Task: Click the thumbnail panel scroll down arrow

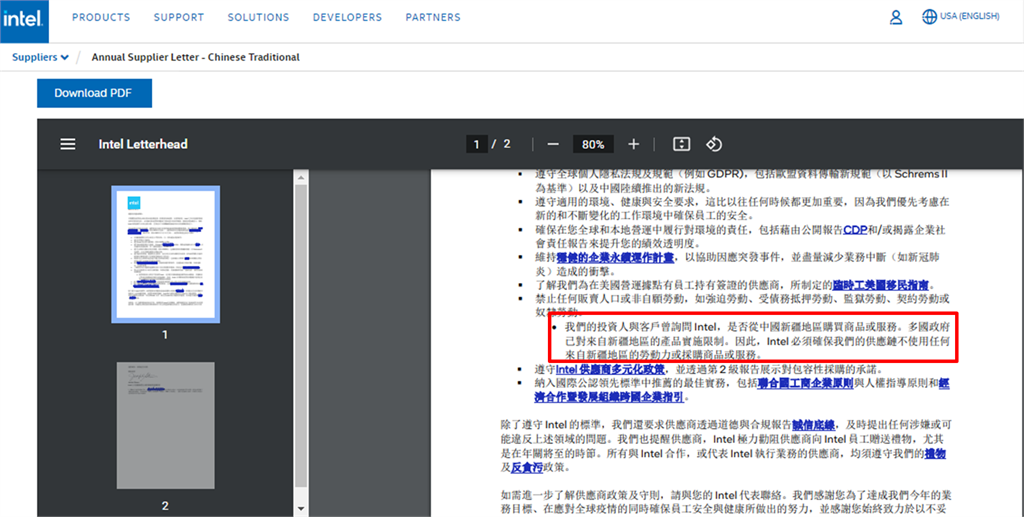Action: (x=301, y=509)
